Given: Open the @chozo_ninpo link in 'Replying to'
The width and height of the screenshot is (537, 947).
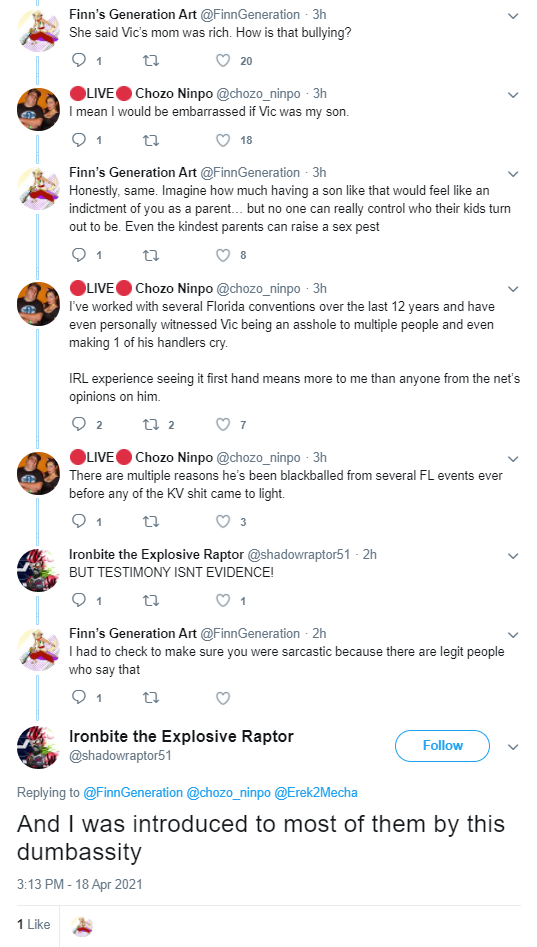Looking at the screenshot, I should click(x=228, y=792).
